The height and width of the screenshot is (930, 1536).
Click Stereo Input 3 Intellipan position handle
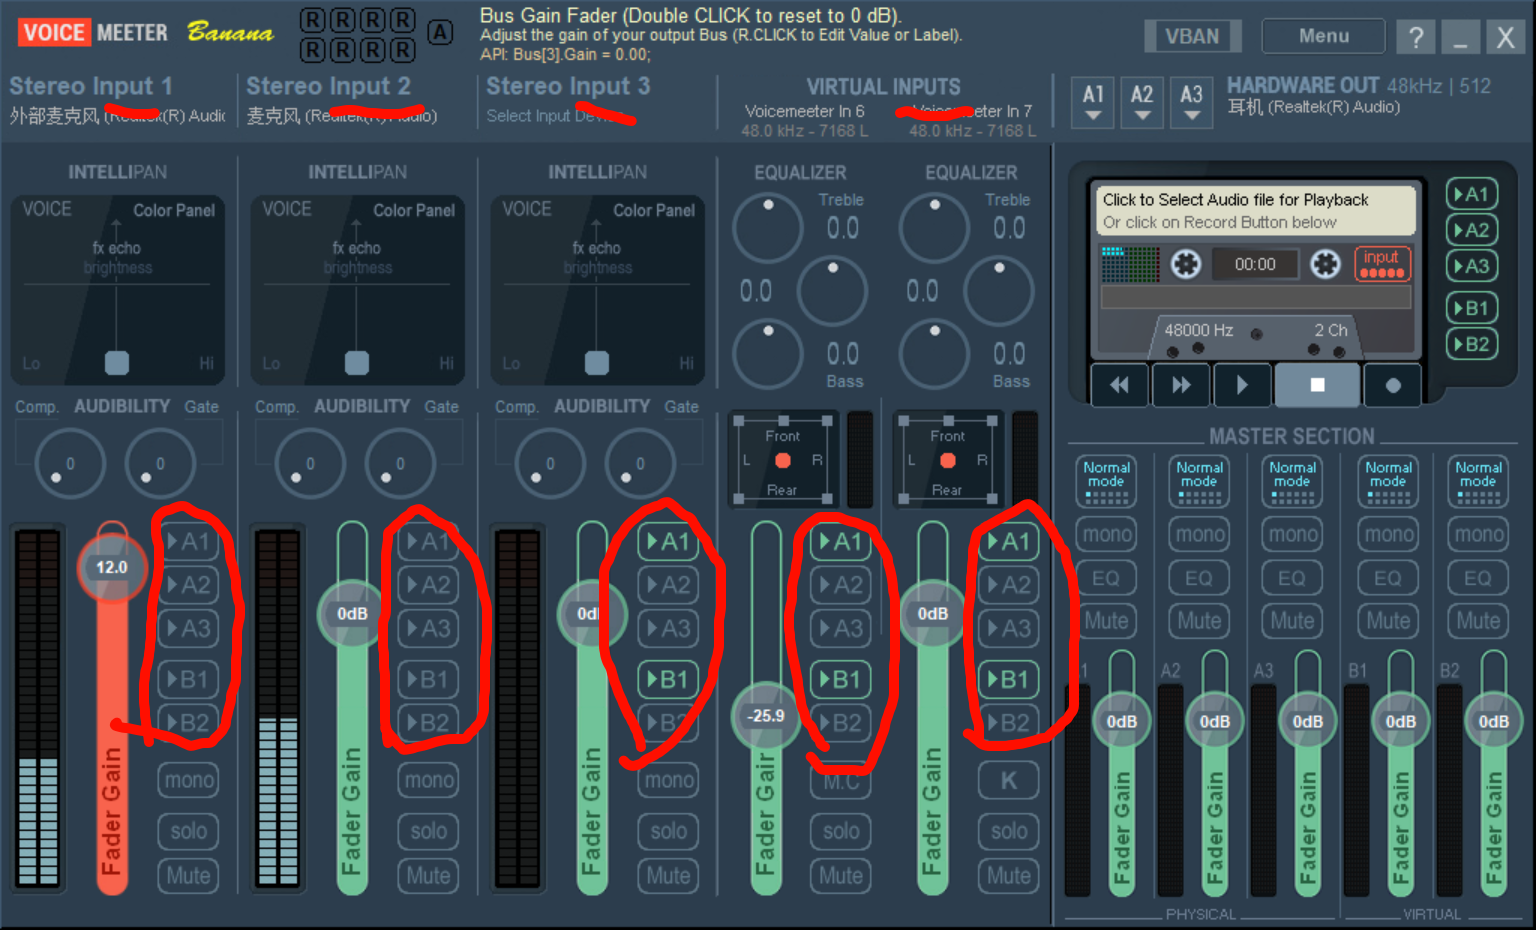pyautogui.click(x=597, y=362)
